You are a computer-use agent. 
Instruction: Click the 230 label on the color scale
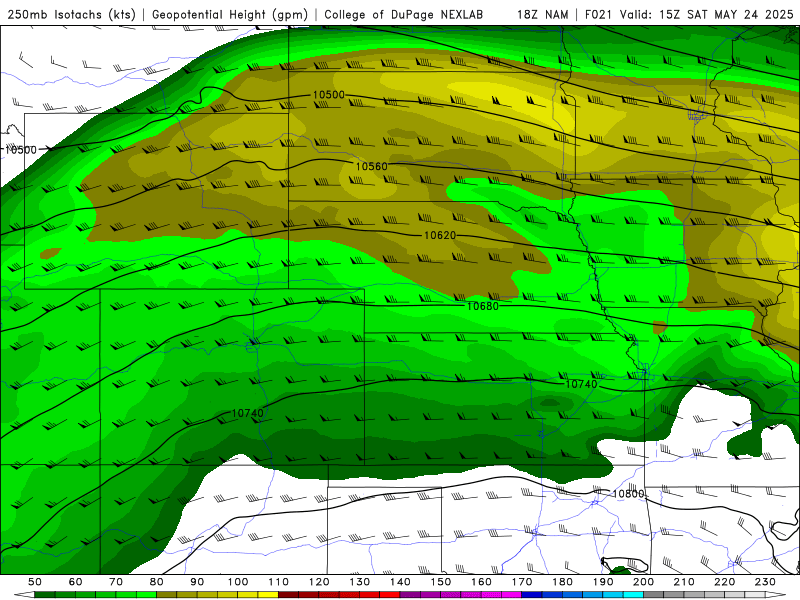[x=765, y=582]
